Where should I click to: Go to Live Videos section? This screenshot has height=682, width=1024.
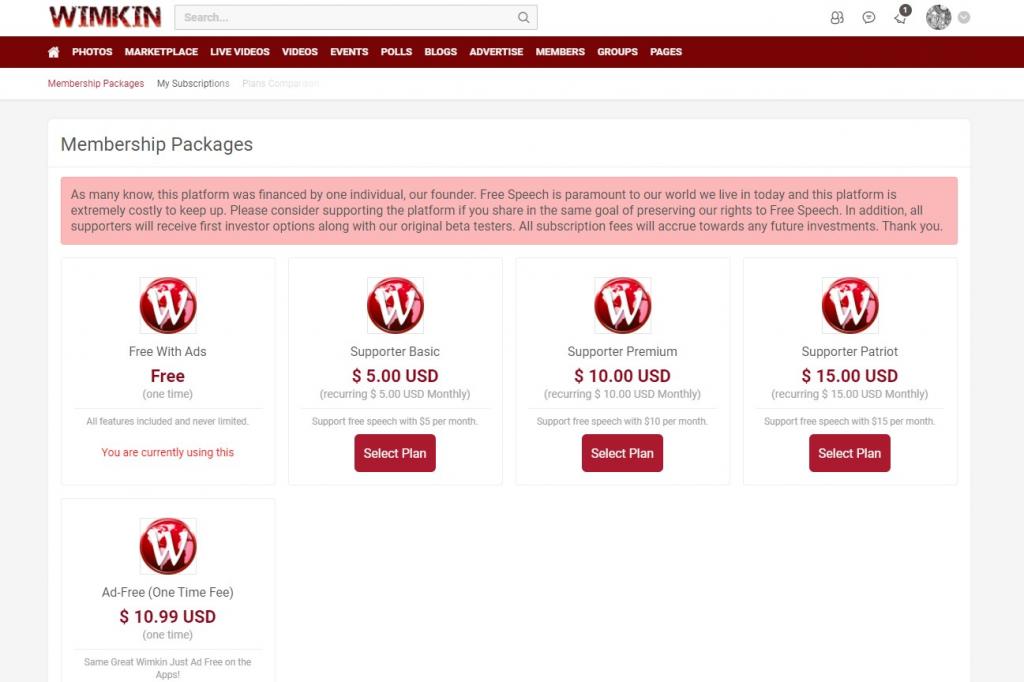coord(240,52)
